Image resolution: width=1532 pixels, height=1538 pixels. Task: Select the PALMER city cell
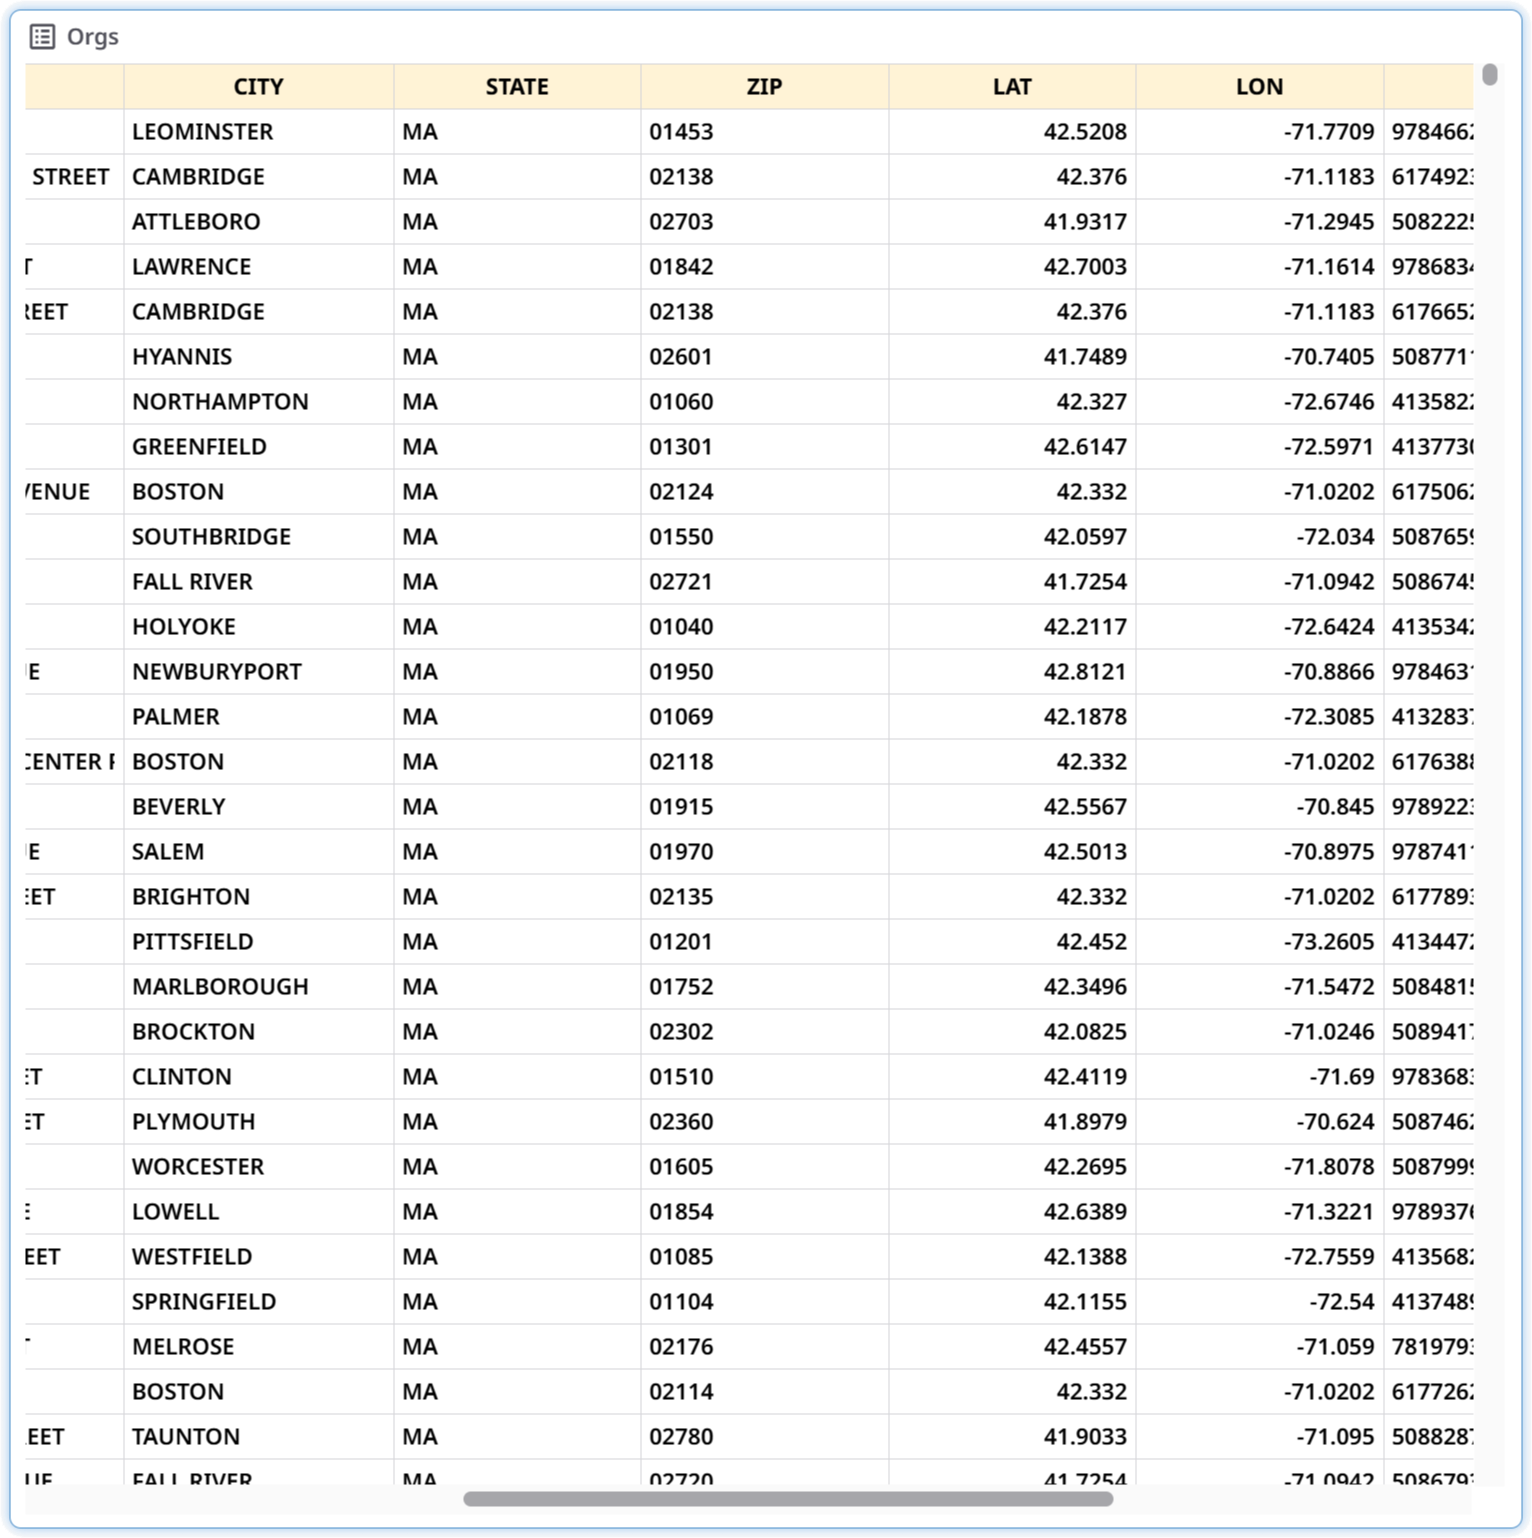tap(259, 717)
